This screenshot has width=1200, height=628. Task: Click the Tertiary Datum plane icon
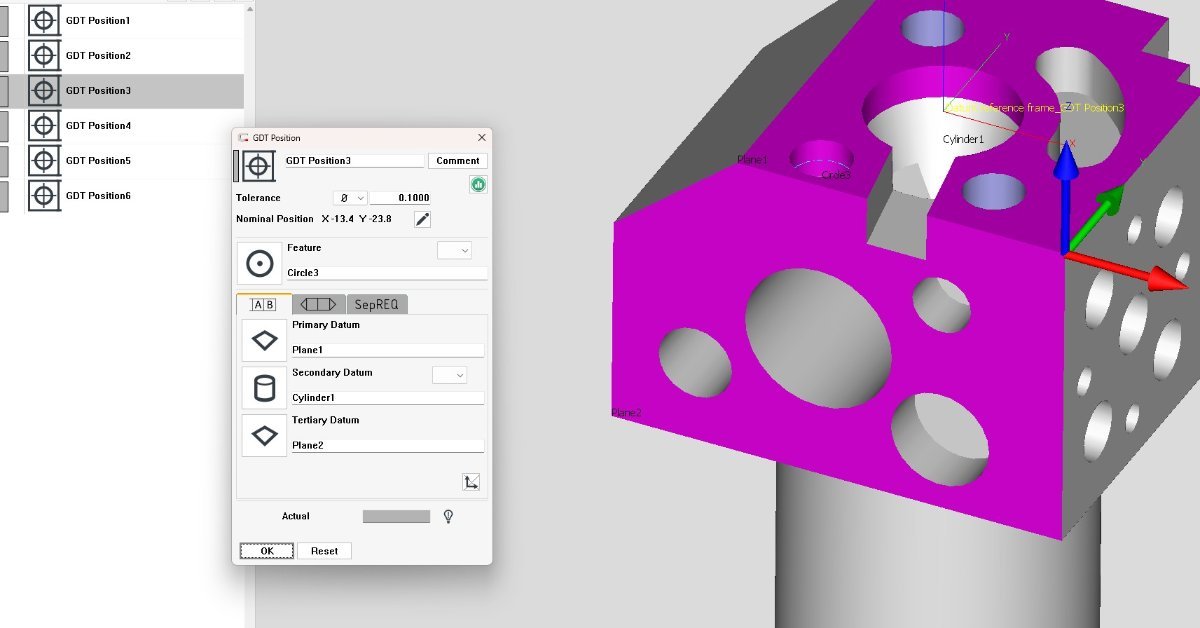(x=264, y=436)
